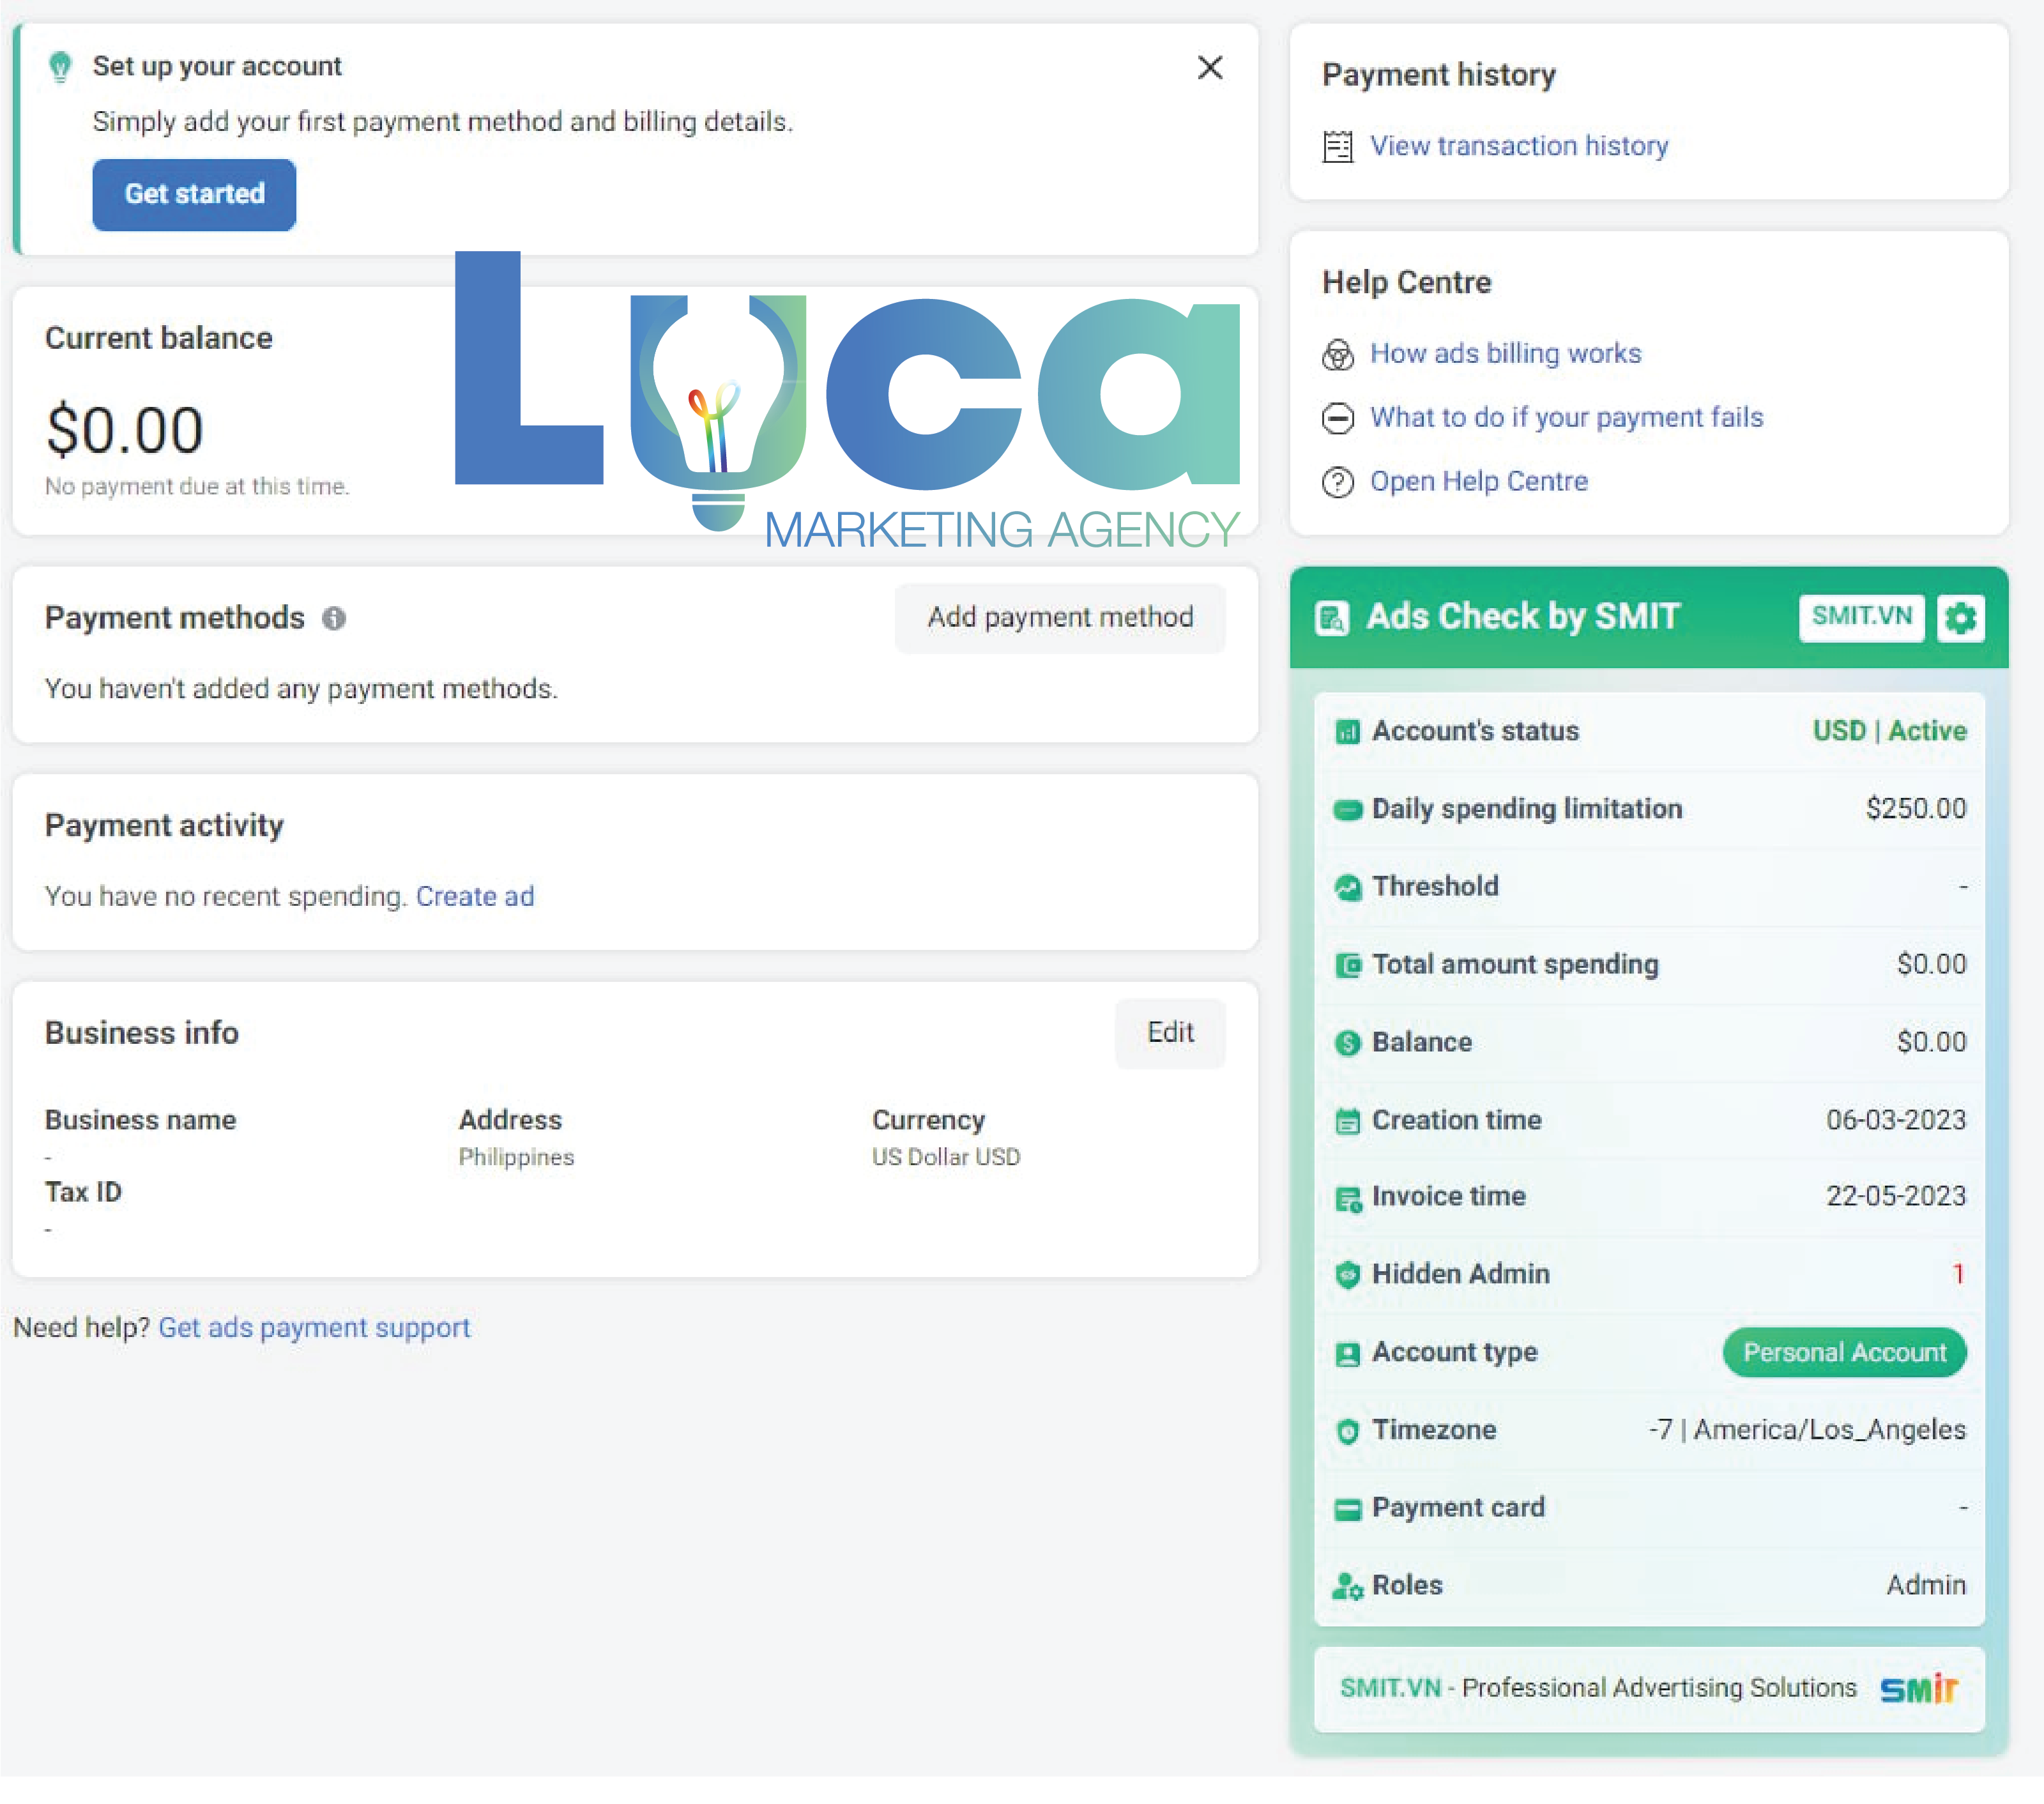Click the Account's status icon
This screenshot has width=2044, height=1804.
(1347, 732)
